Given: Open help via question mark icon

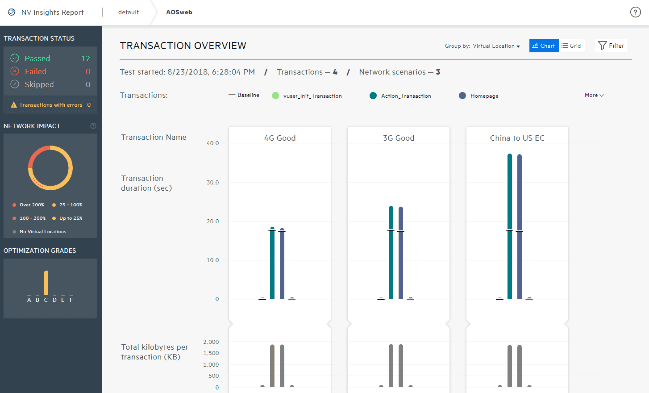Looking at the screenshot, I should point(635,12).
